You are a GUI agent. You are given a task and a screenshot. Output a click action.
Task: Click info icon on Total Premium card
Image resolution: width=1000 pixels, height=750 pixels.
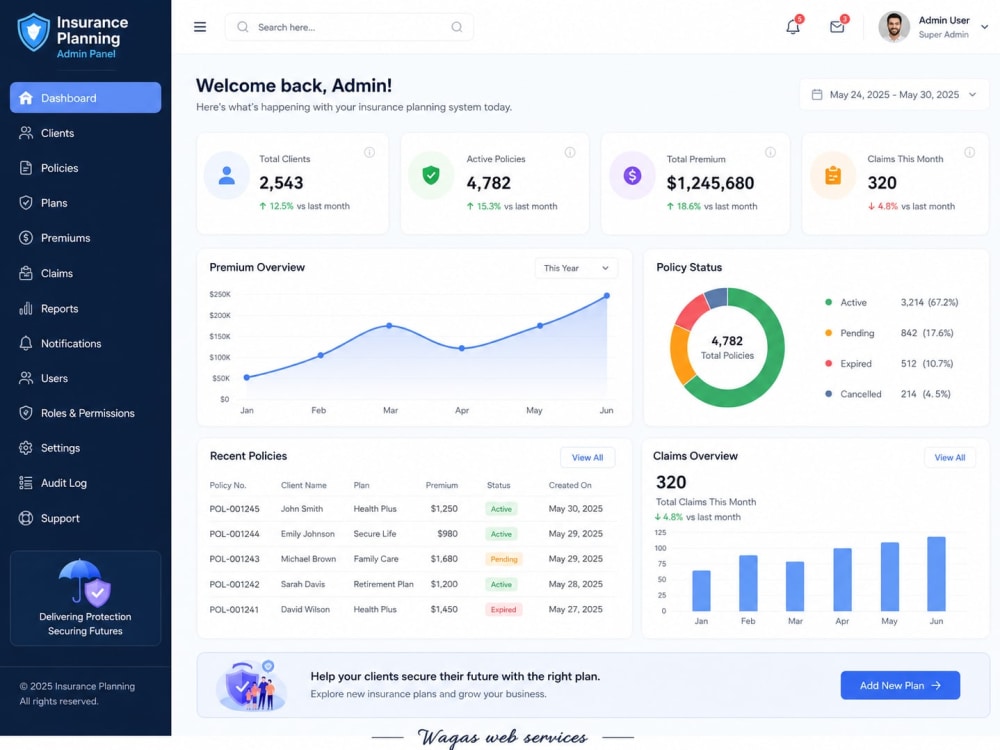pos(770,152)
